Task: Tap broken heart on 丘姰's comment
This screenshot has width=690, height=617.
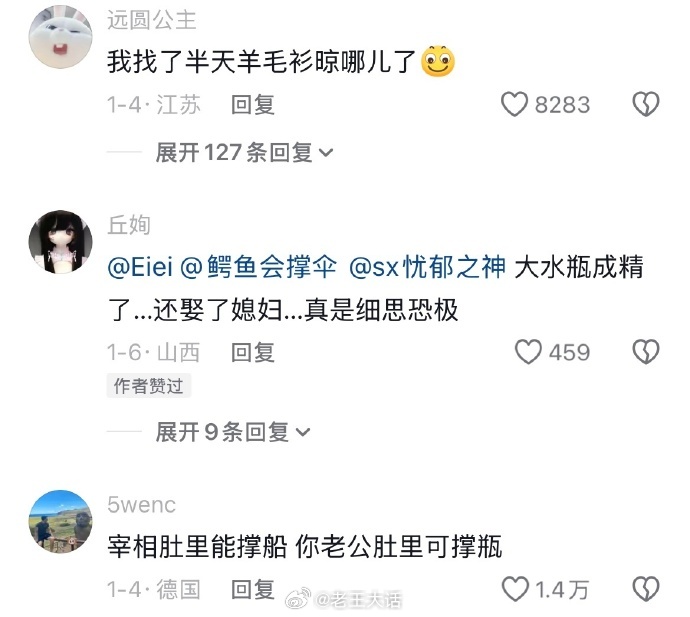Action: [646, 352]
